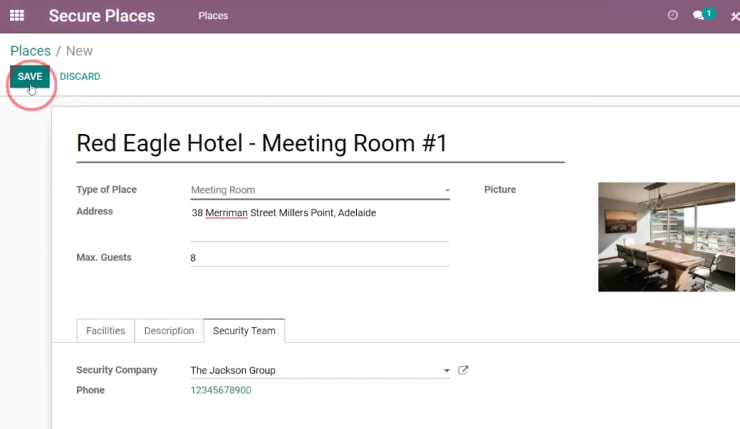
Task: Open the activities clock icon
Action: pos(673,15)
